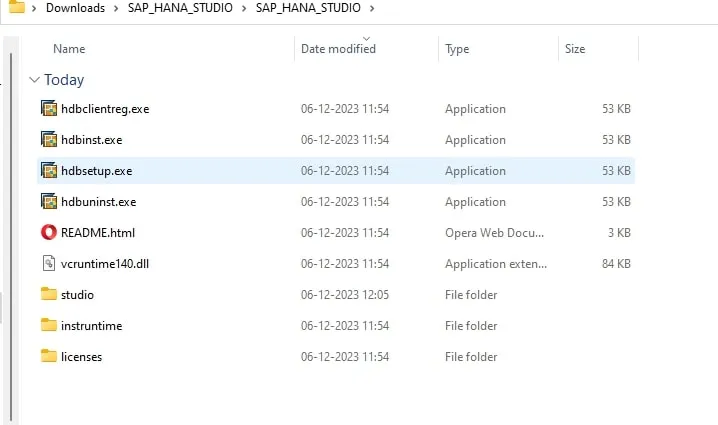Click the licenses folder icon
Viewport: 718px width, 425px height.
[x=49, y=356]
